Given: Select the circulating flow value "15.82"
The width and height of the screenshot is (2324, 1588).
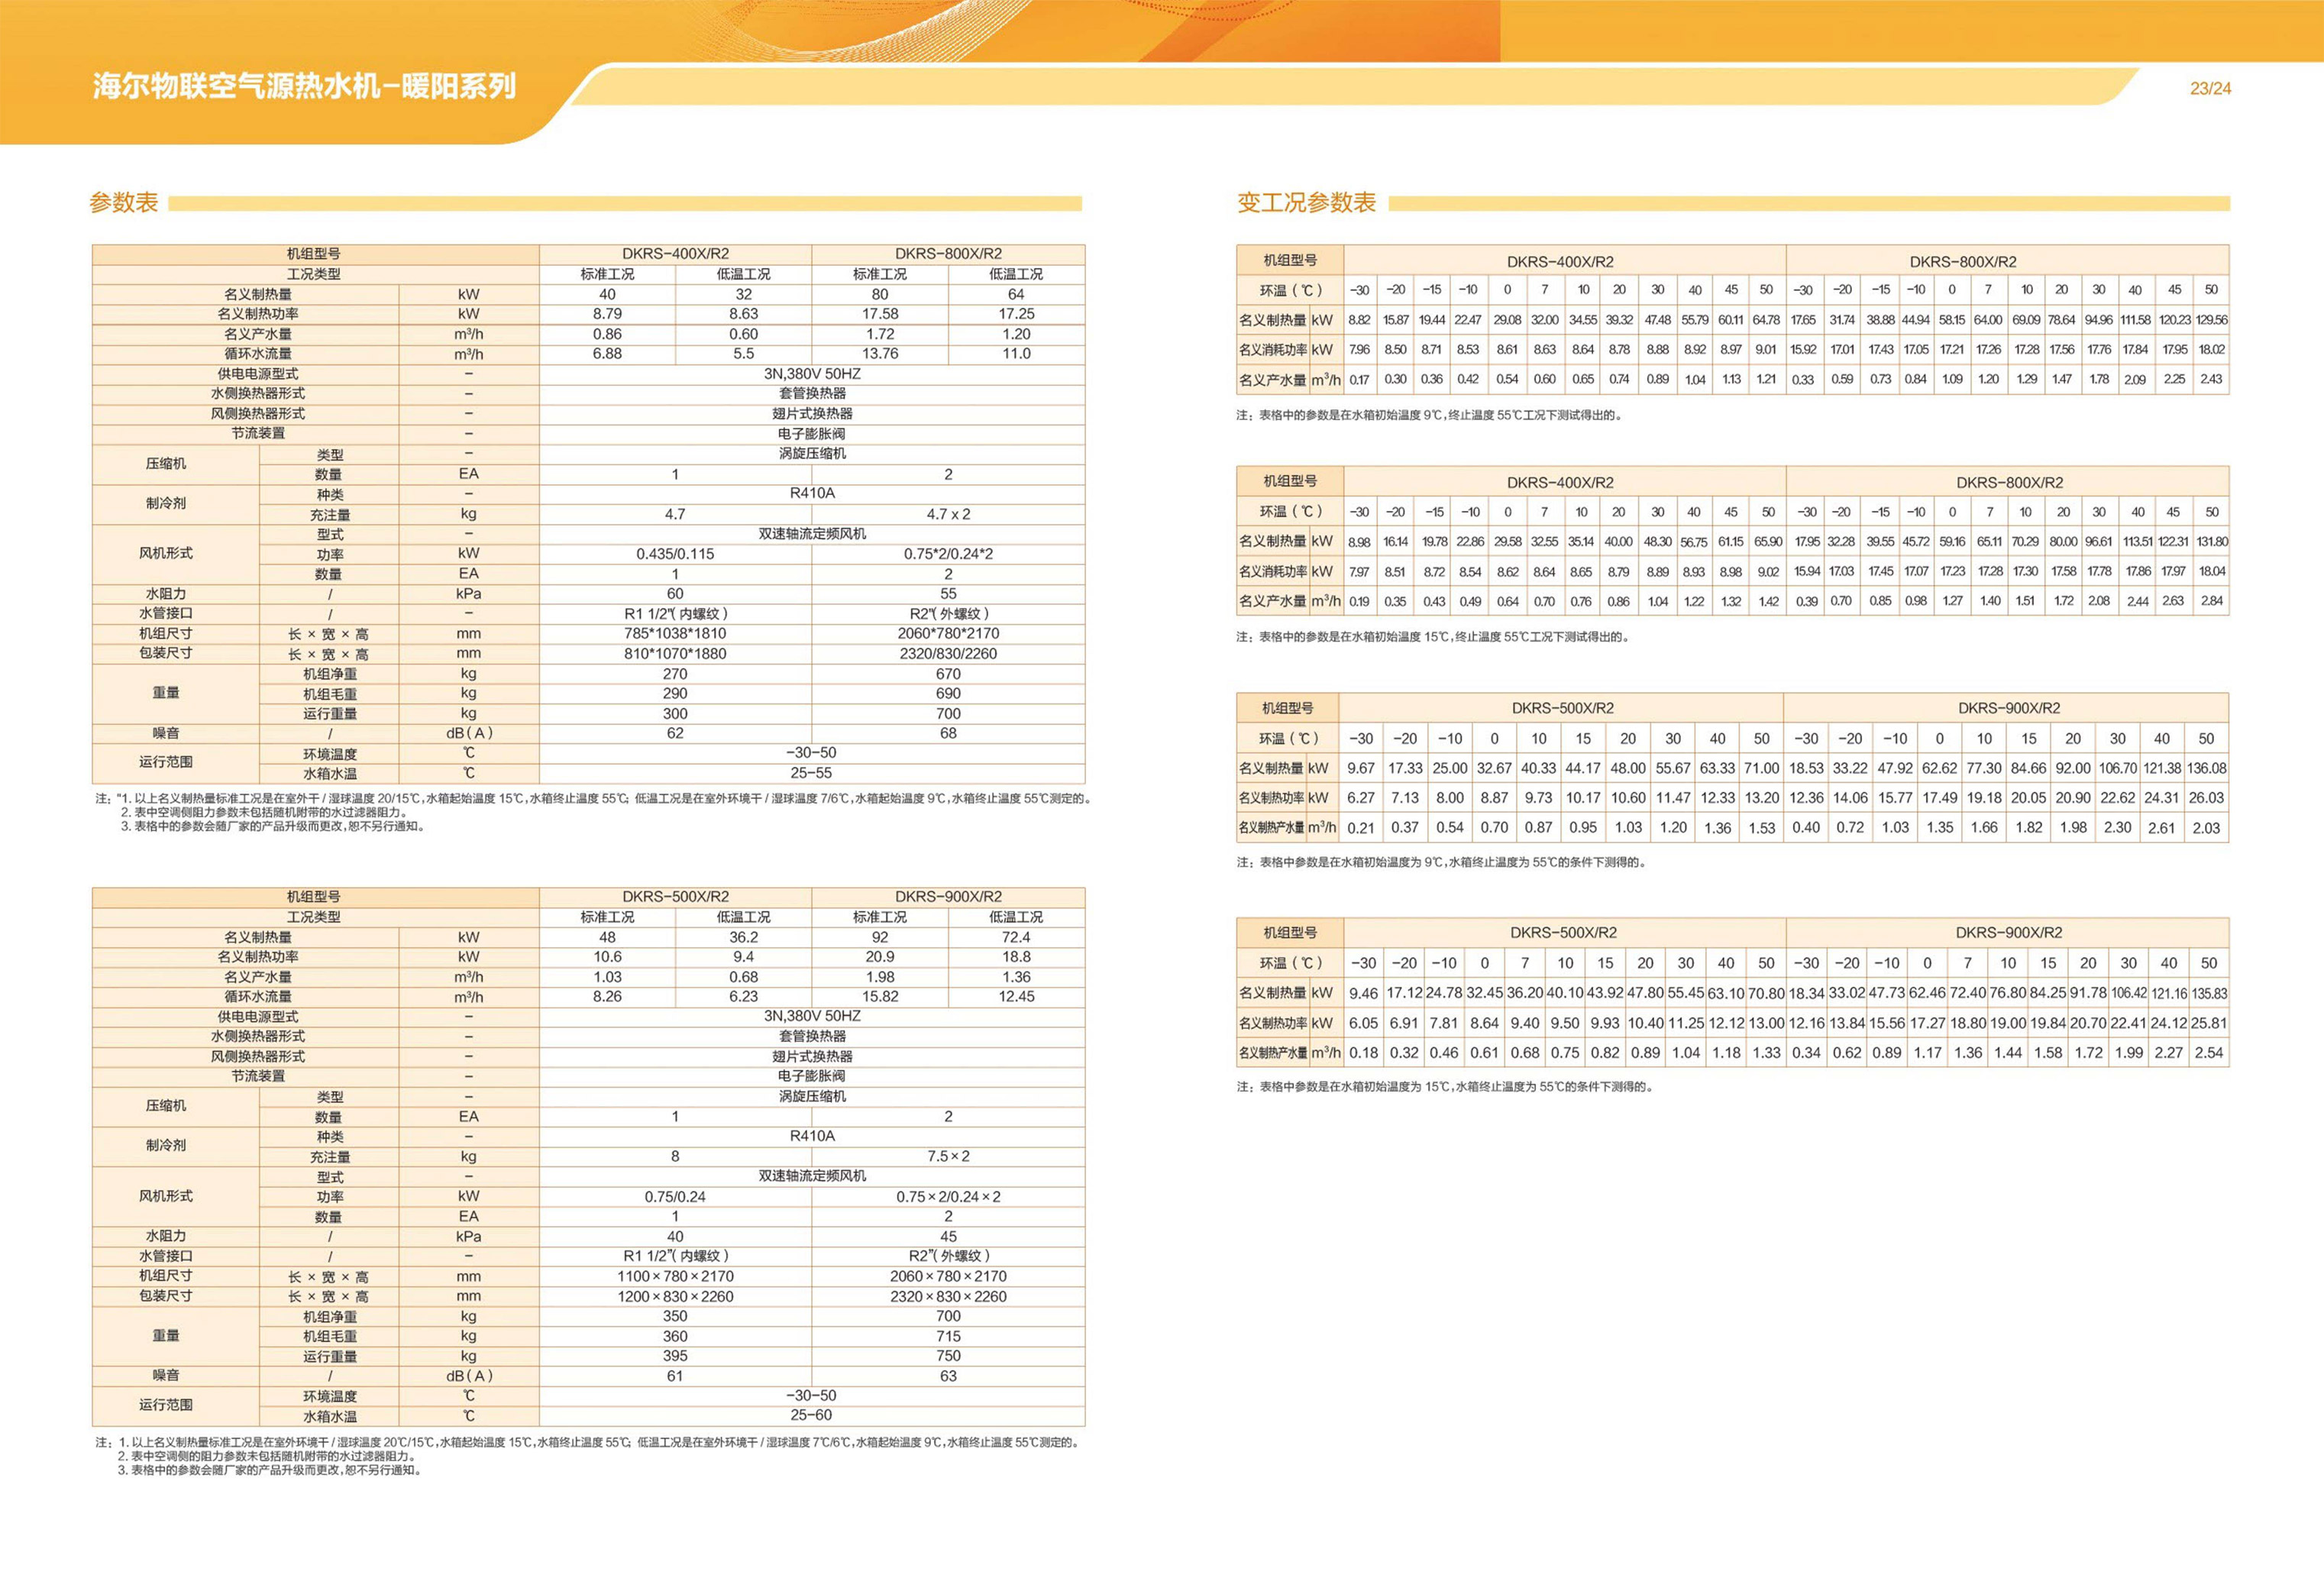Looking at the screenshot, I should click(x=880, y=996).
